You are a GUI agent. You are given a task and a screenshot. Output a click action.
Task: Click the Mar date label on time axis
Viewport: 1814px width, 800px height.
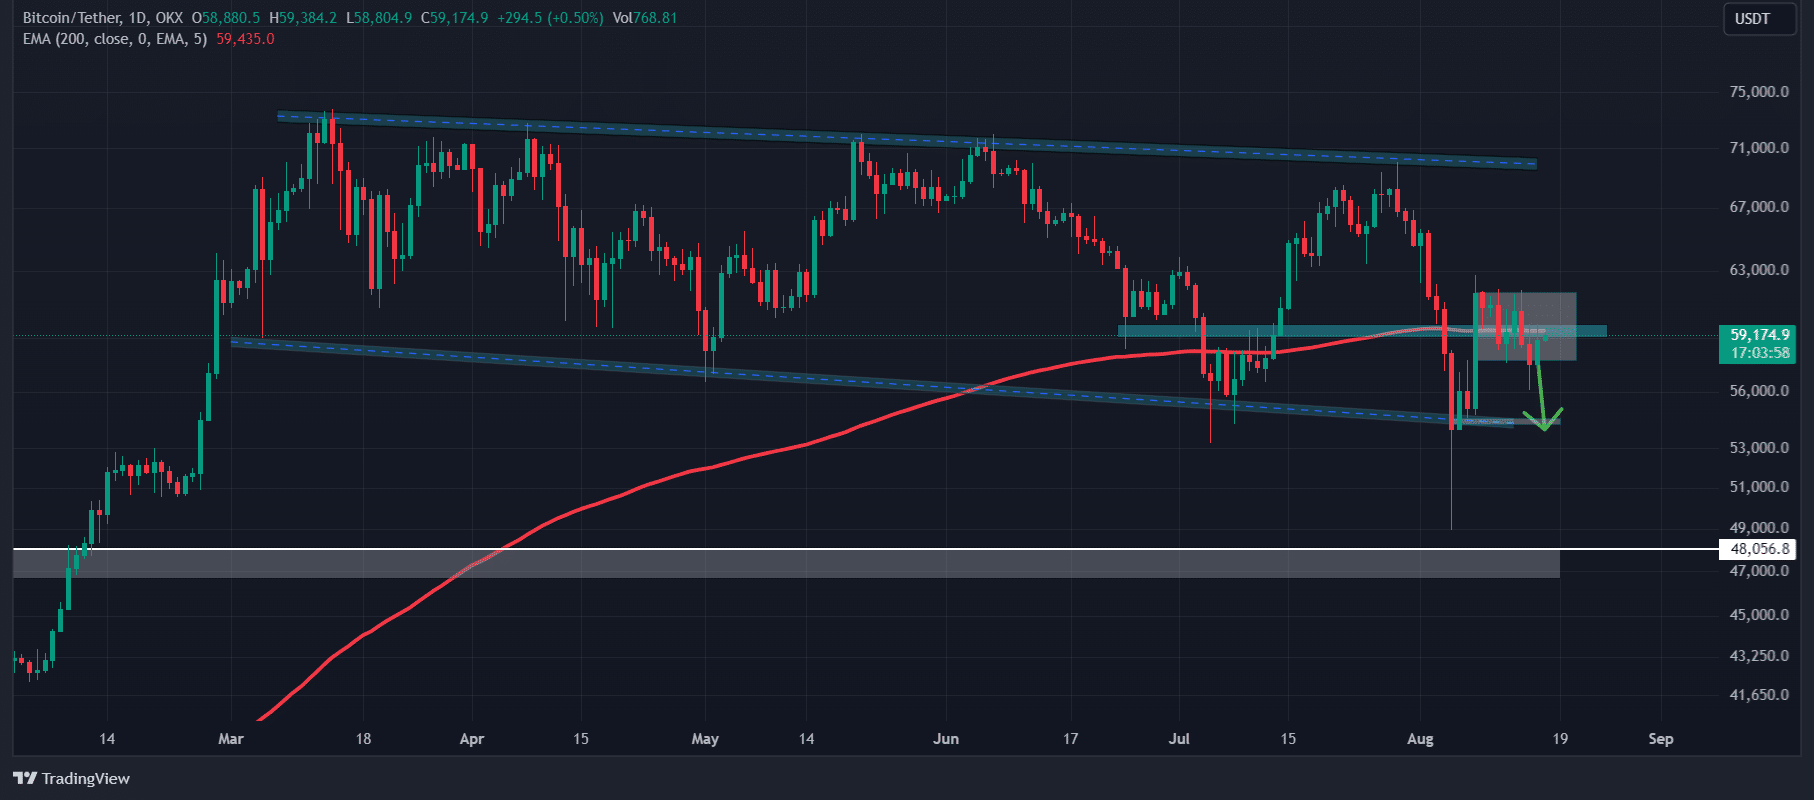230,739
